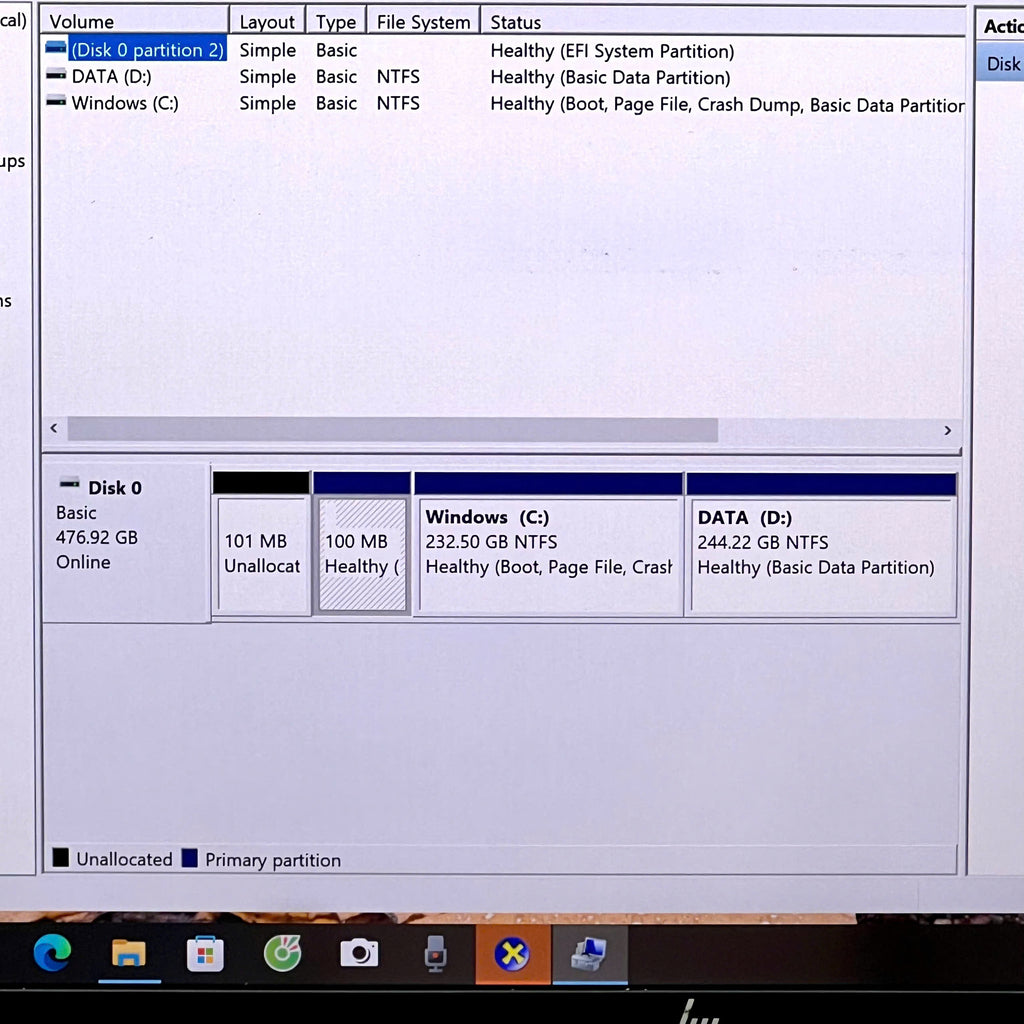Sort by the Volume column header
Screen dimensions: 1024x1024
point(135,22)
